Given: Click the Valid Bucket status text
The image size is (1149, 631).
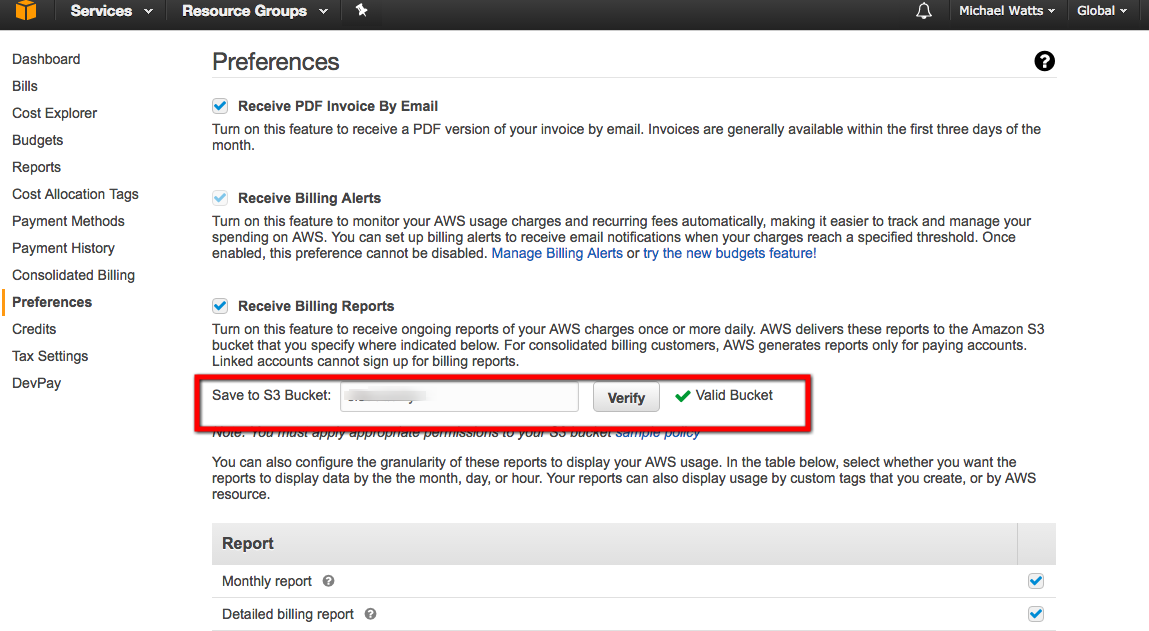Looking at the screenshot, I should click(734, 396).
